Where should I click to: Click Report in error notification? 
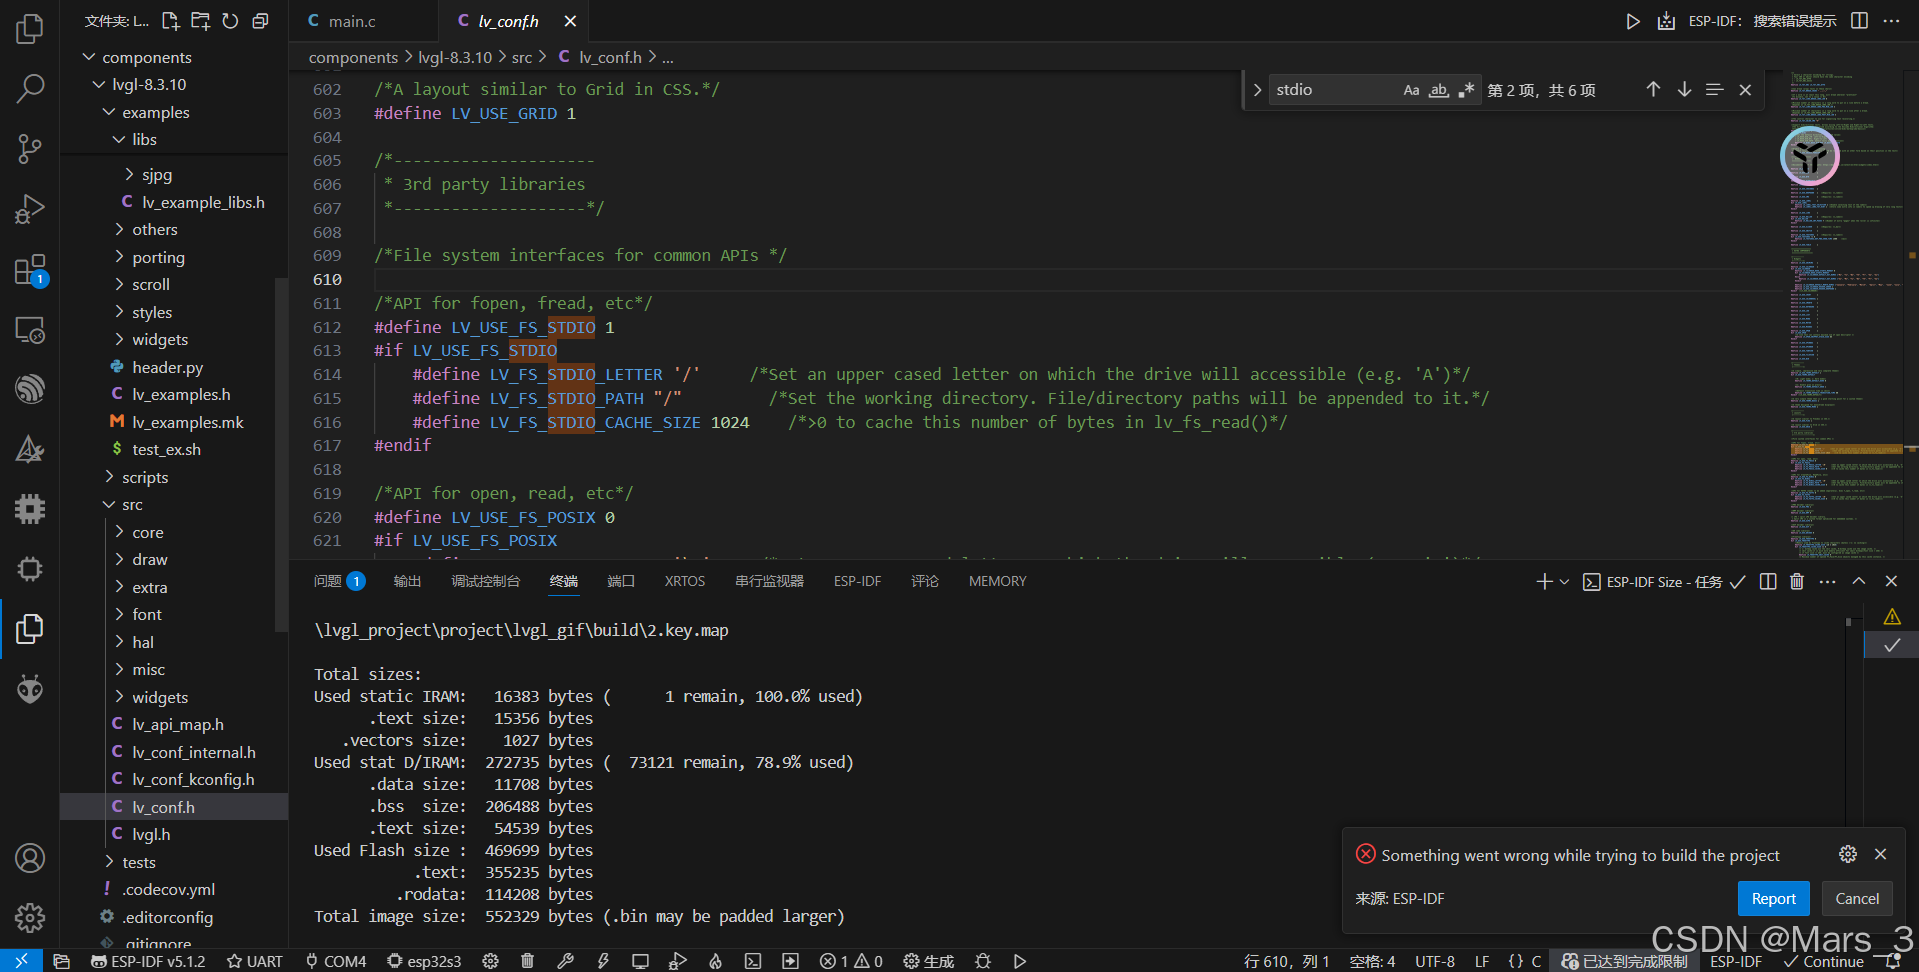[1774, 898]
